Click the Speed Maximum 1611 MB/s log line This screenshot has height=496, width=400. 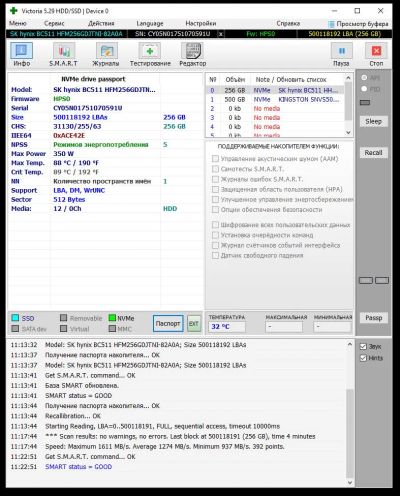click(165, 446)
